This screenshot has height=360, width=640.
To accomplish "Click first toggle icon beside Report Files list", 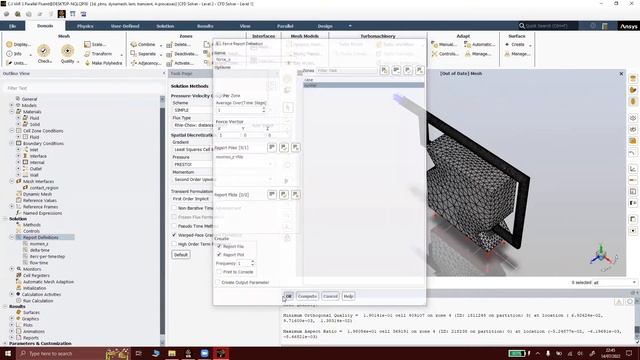I will tap(272, 147).
